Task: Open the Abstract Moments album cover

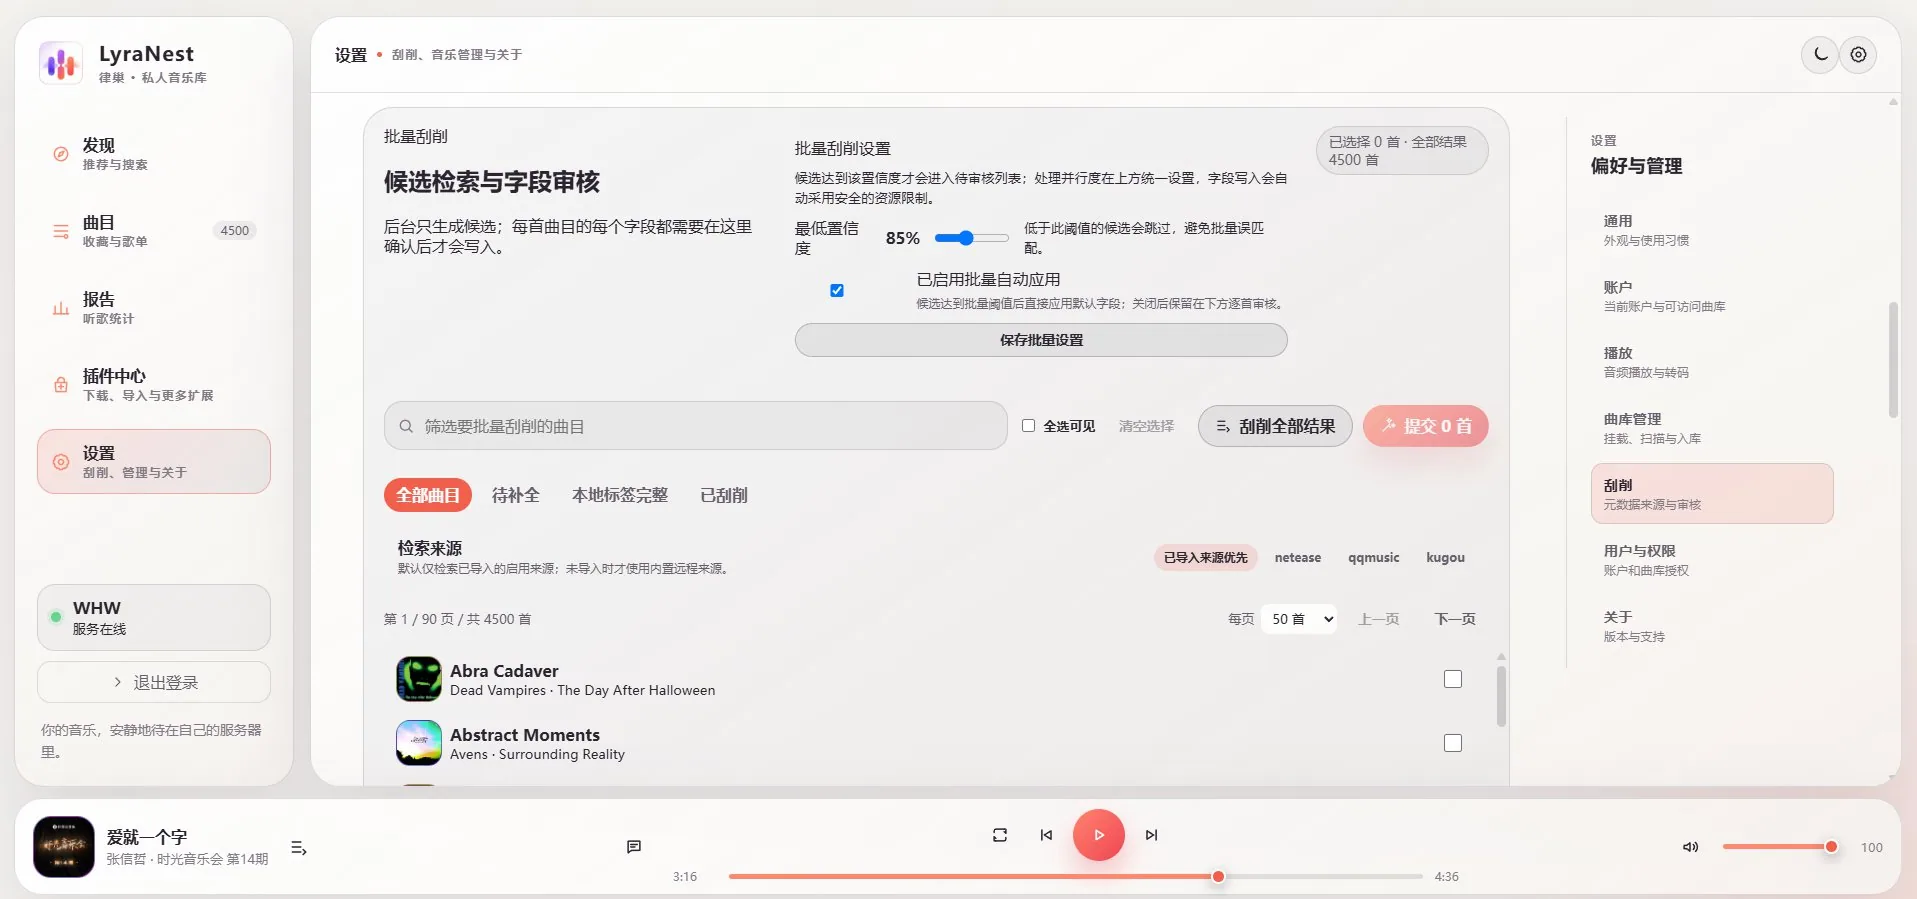Action: (419, 743)
